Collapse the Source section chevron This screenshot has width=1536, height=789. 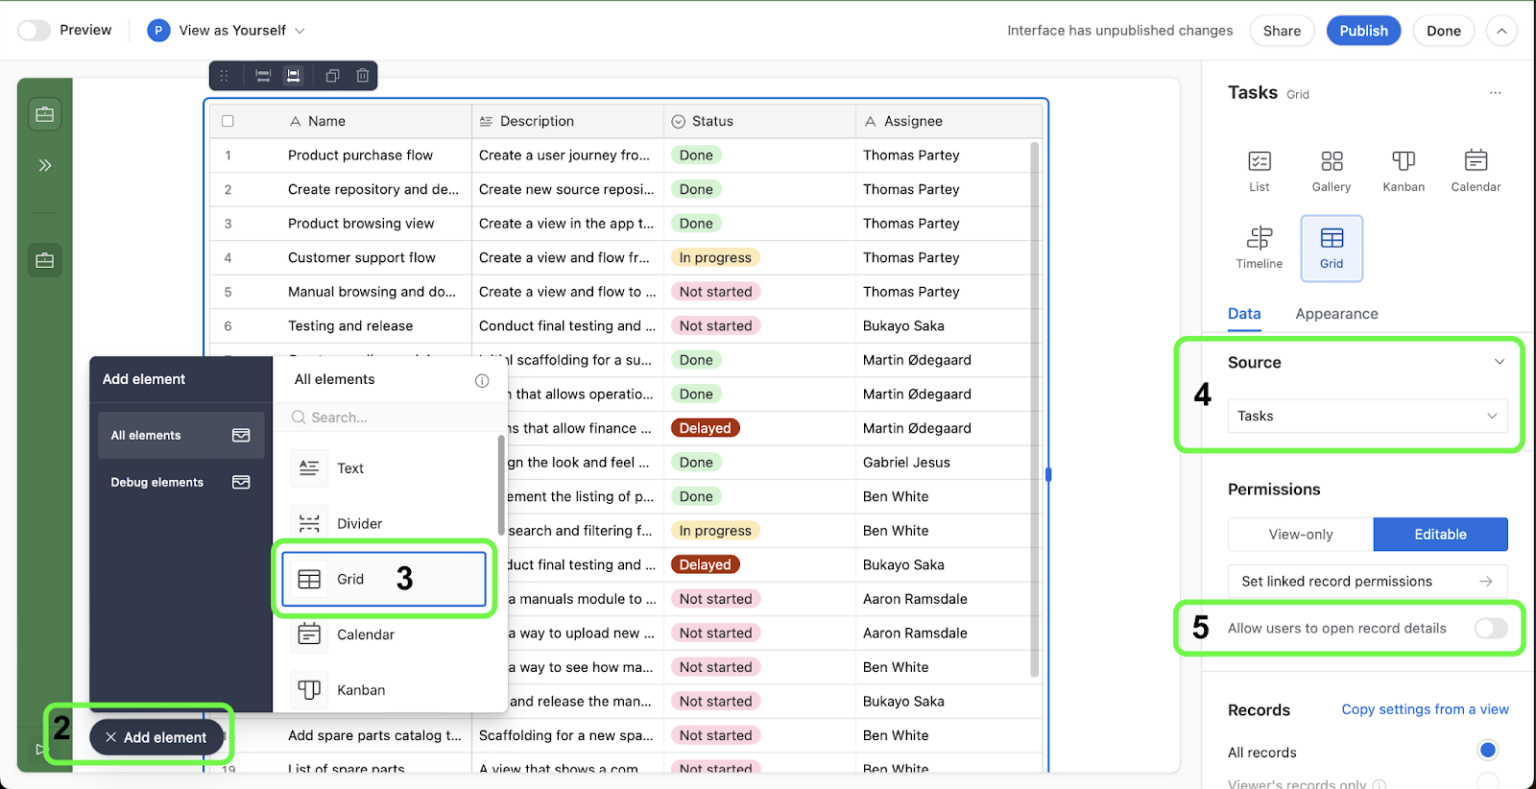click(x=1499, y=362)
